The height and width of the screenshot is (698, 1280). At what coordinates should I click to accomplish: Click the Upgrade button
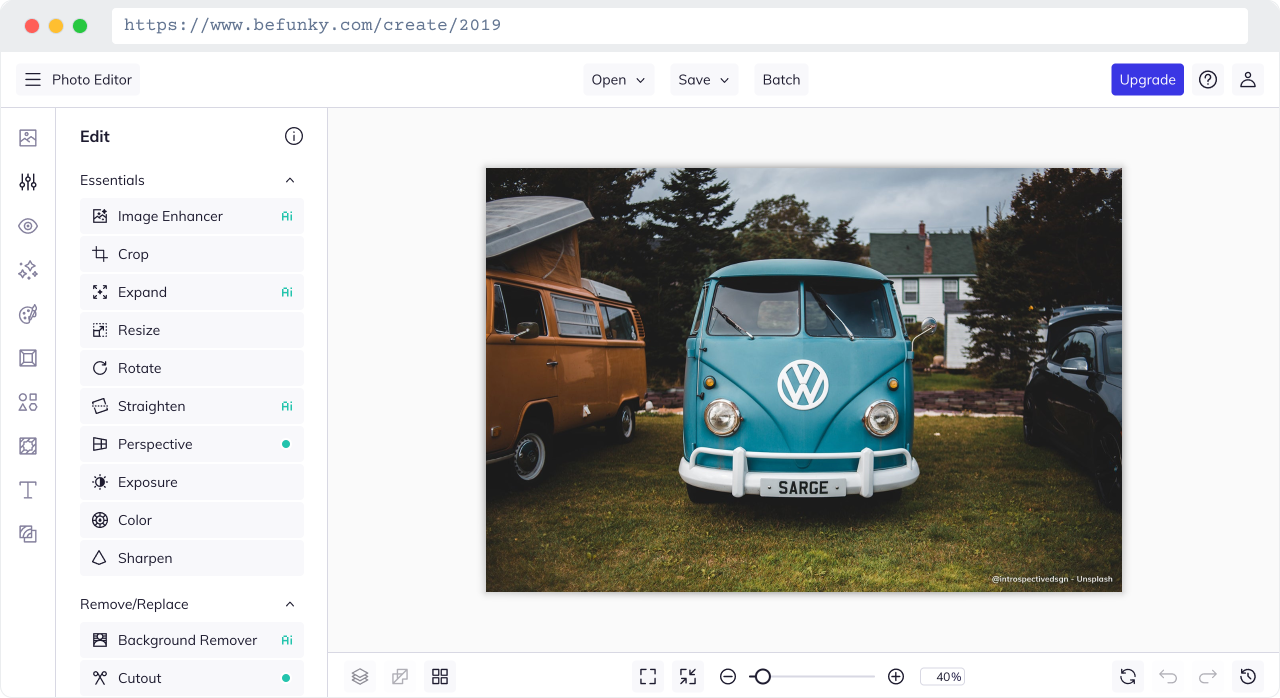[1147, 80]
